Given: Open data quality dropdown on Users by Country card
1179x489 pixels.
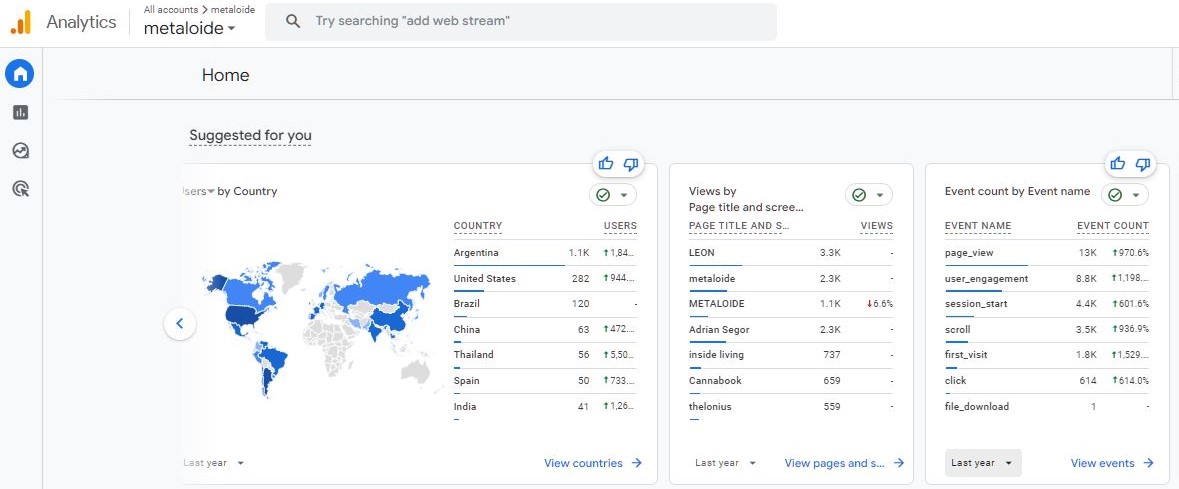Looking at the screenshot, I should [x=613, y=195].
